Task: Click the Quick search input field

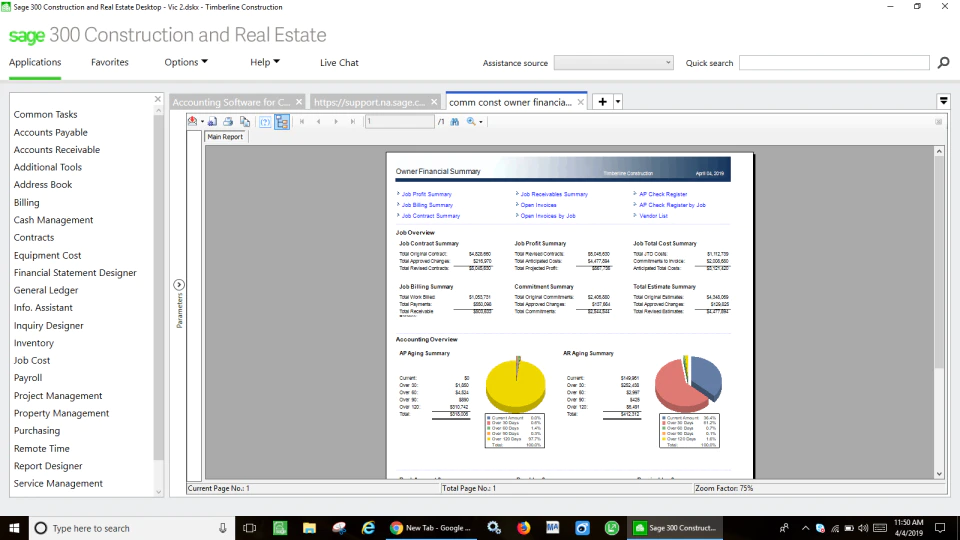Action: (834, 62)
